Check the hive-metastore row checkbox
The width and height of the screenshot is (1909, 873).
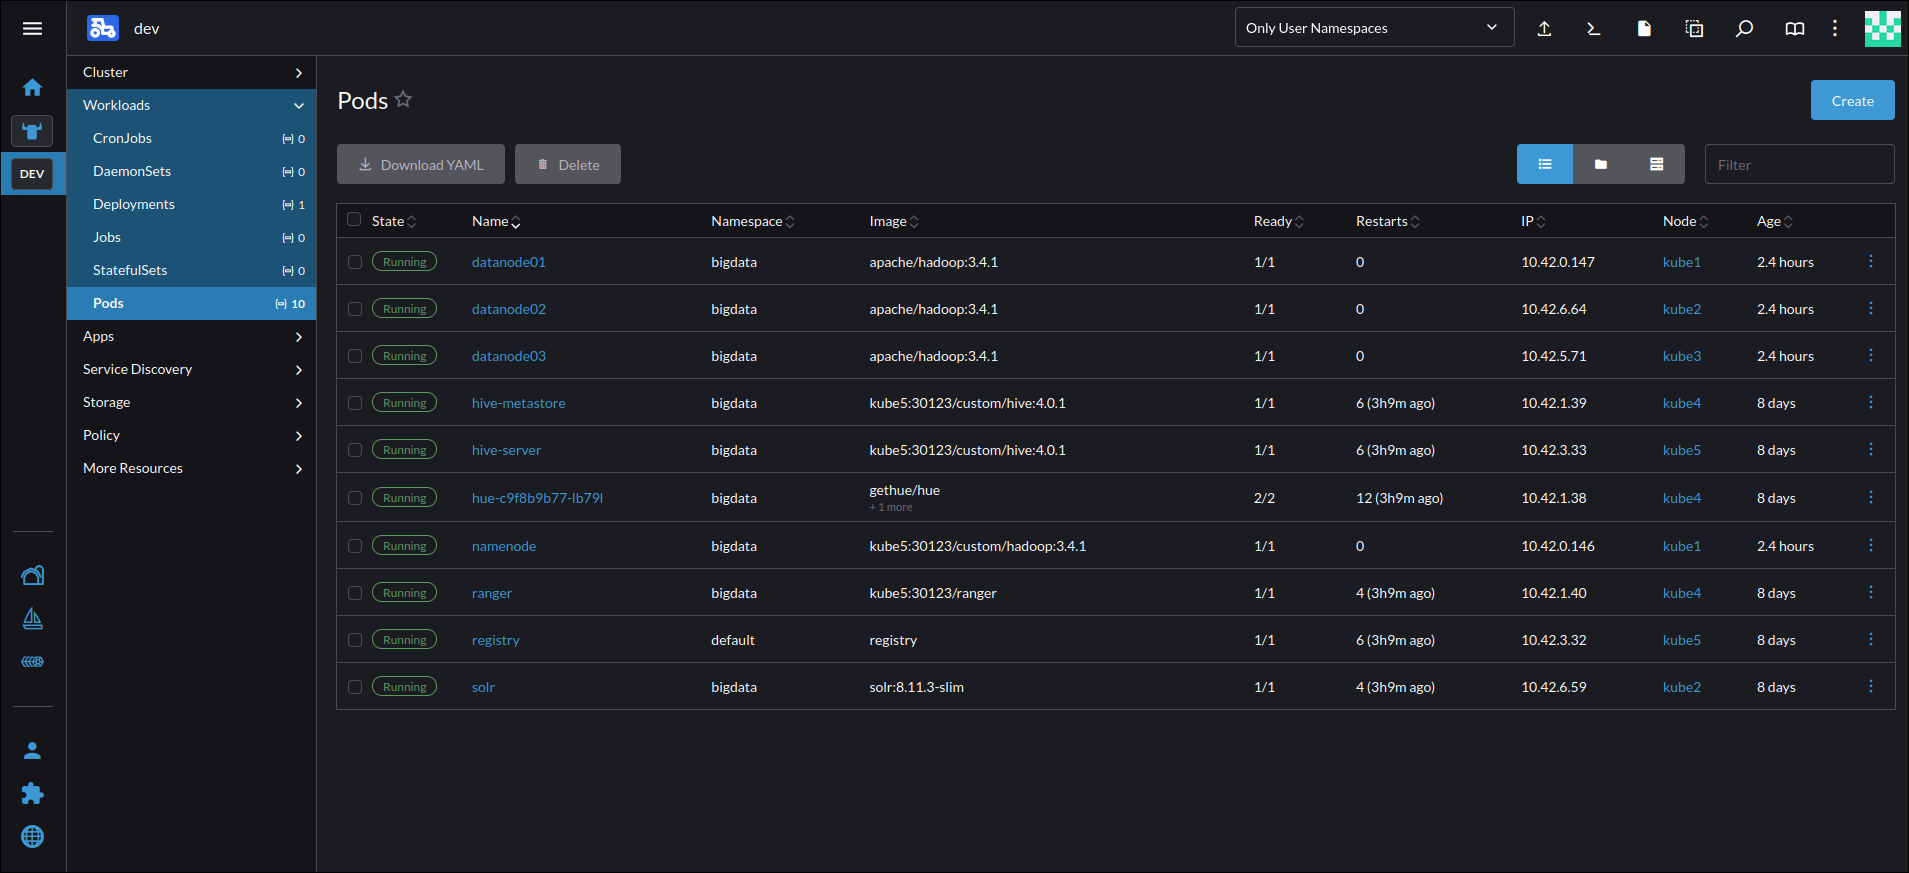[355, 403]
